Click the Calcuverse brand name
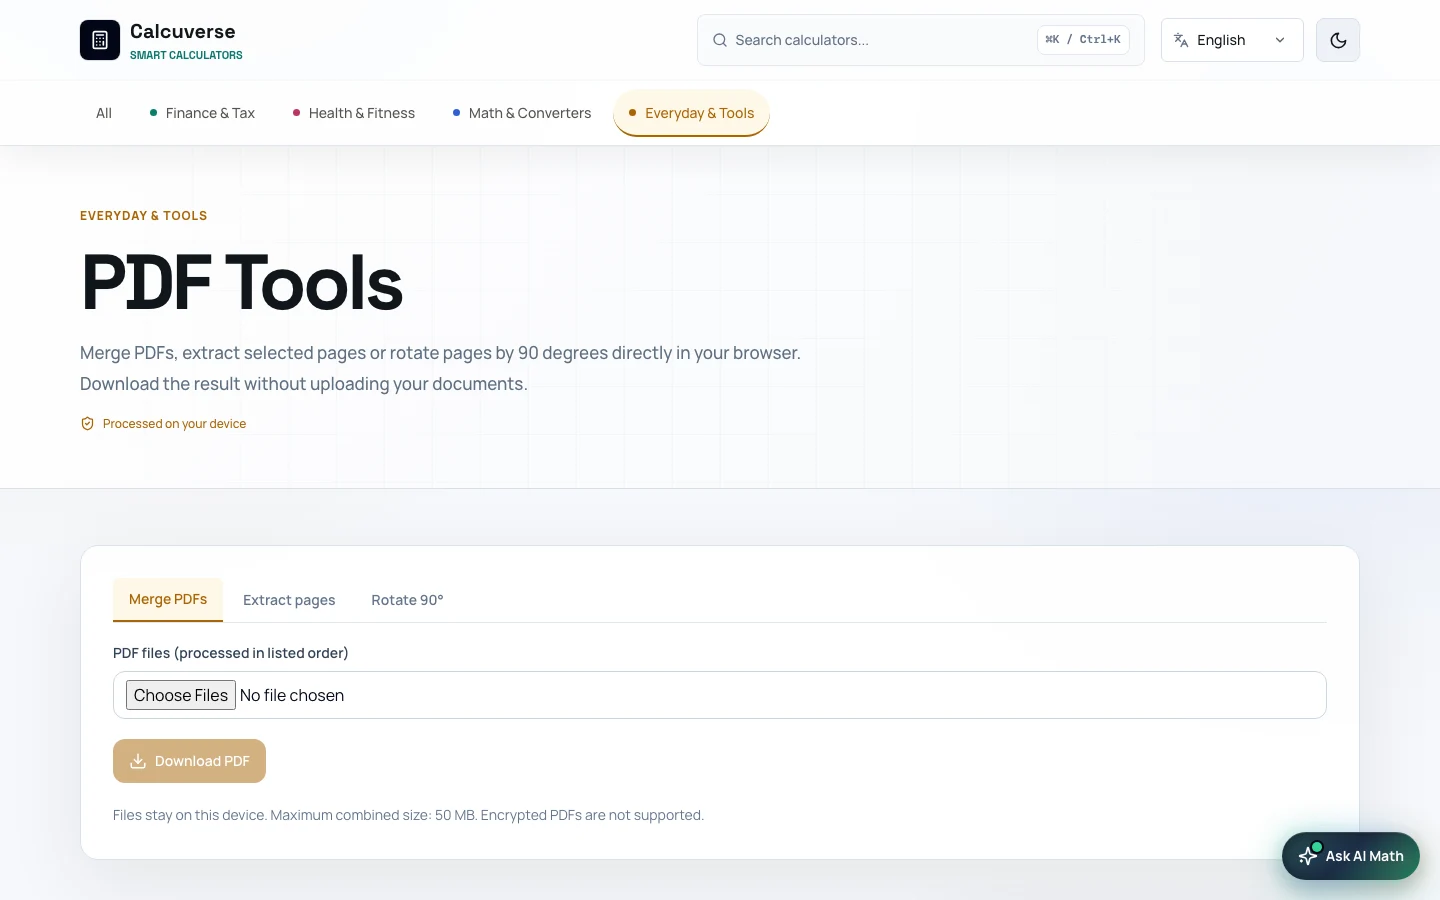This screenshot has width=1440, height=900. (183, 32)
